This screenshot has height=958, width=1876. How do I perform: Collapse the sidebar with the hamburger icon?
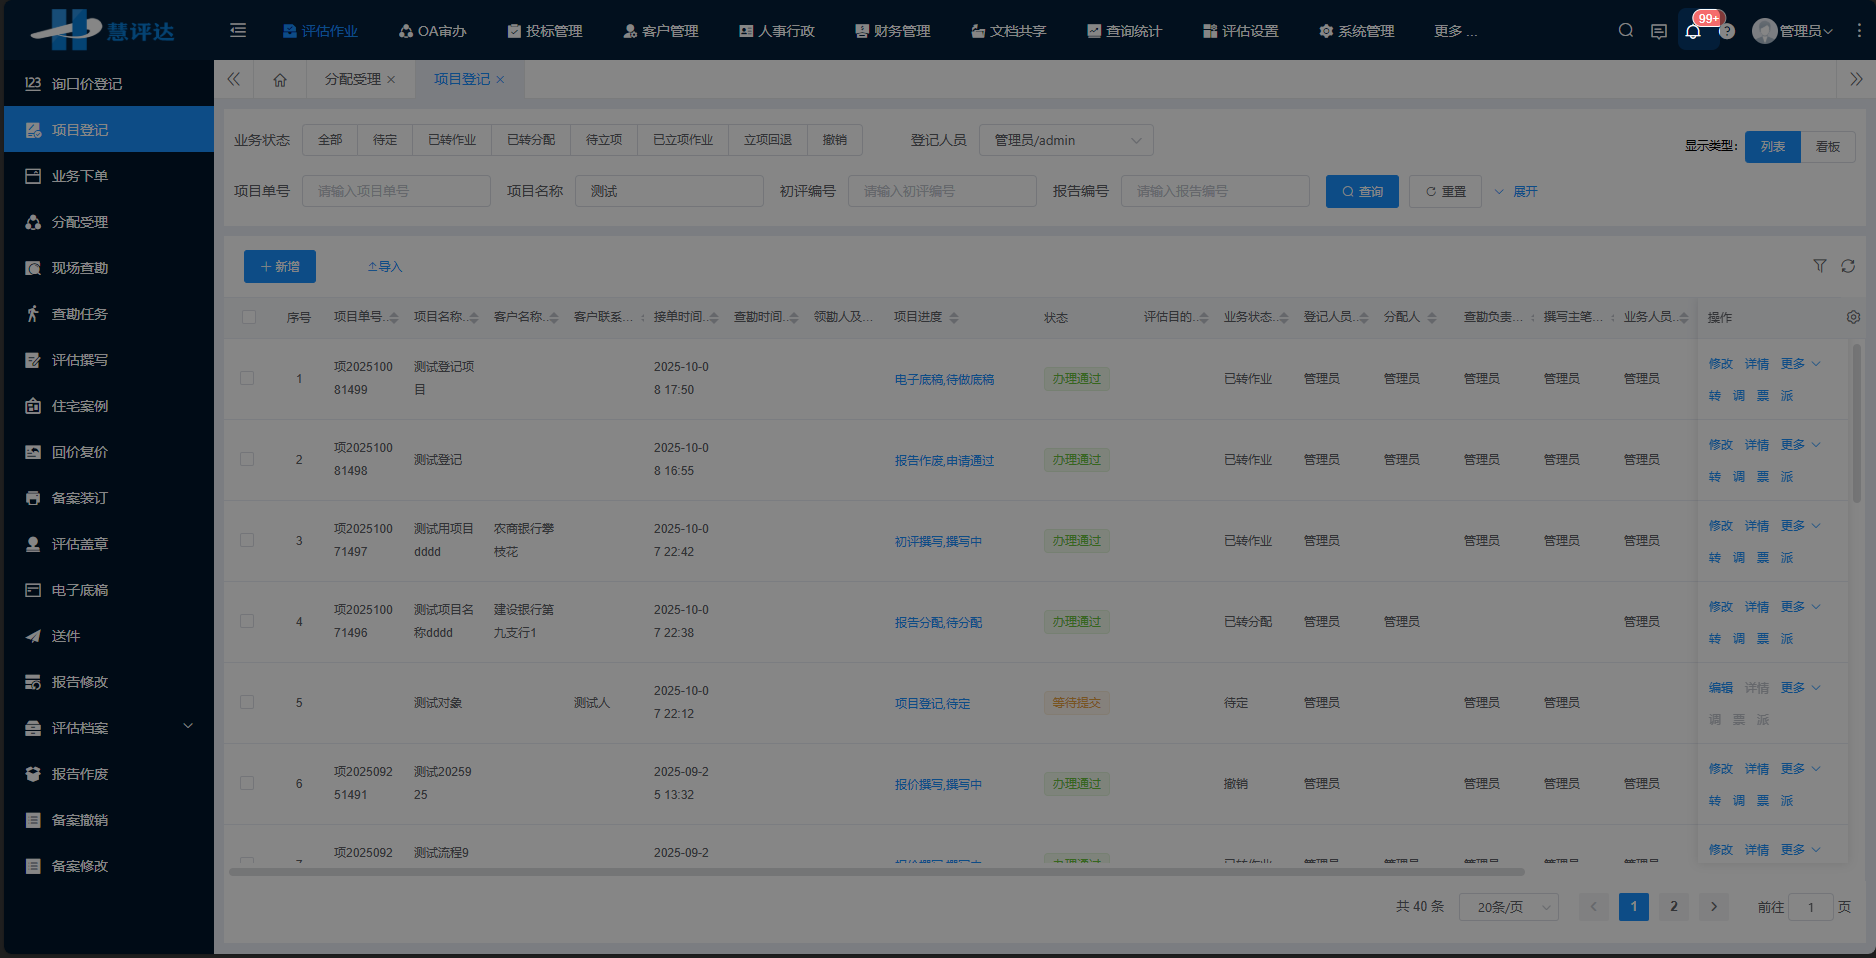pyautogui.click(x=238, y=30)
